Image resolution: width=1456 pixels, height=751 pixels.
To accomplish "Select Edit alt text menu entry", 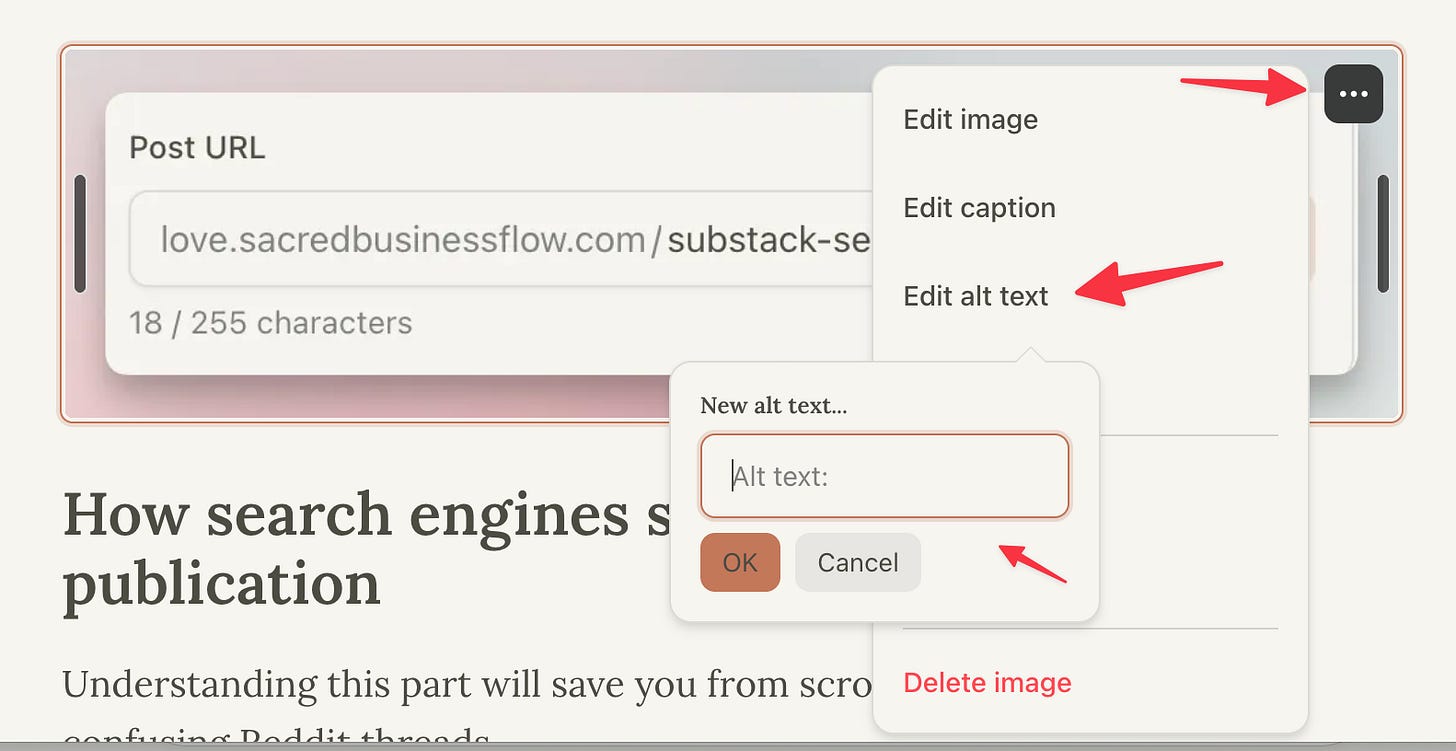I will coord(975,296).
